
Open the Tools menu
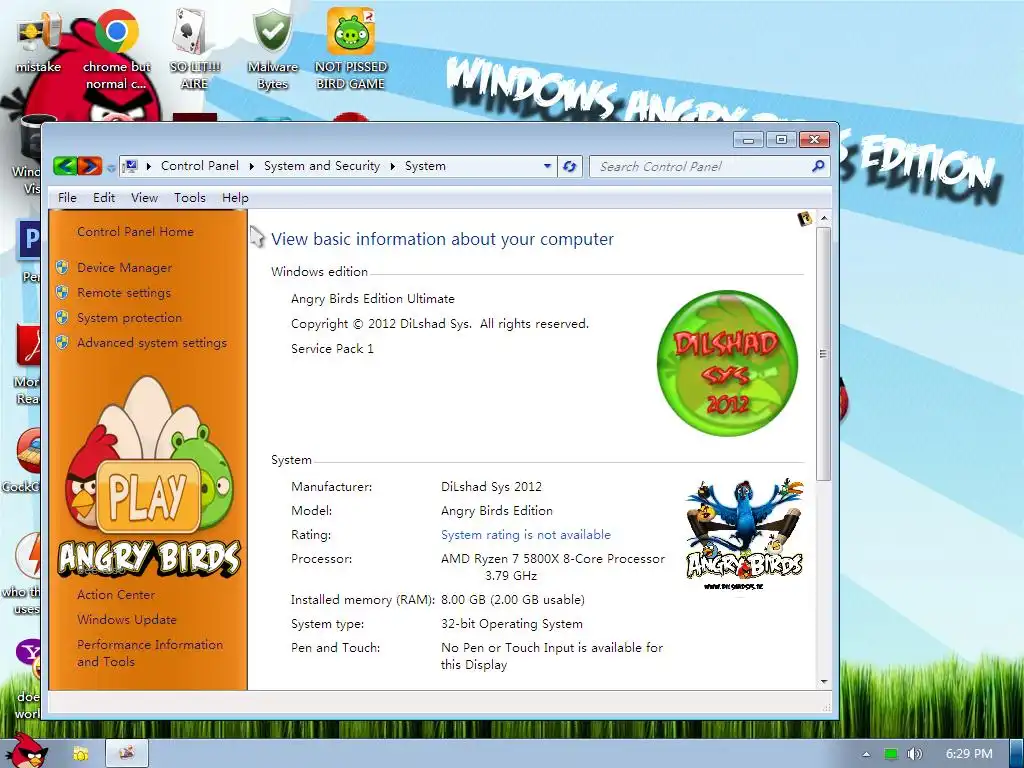[x=190, y=198]
